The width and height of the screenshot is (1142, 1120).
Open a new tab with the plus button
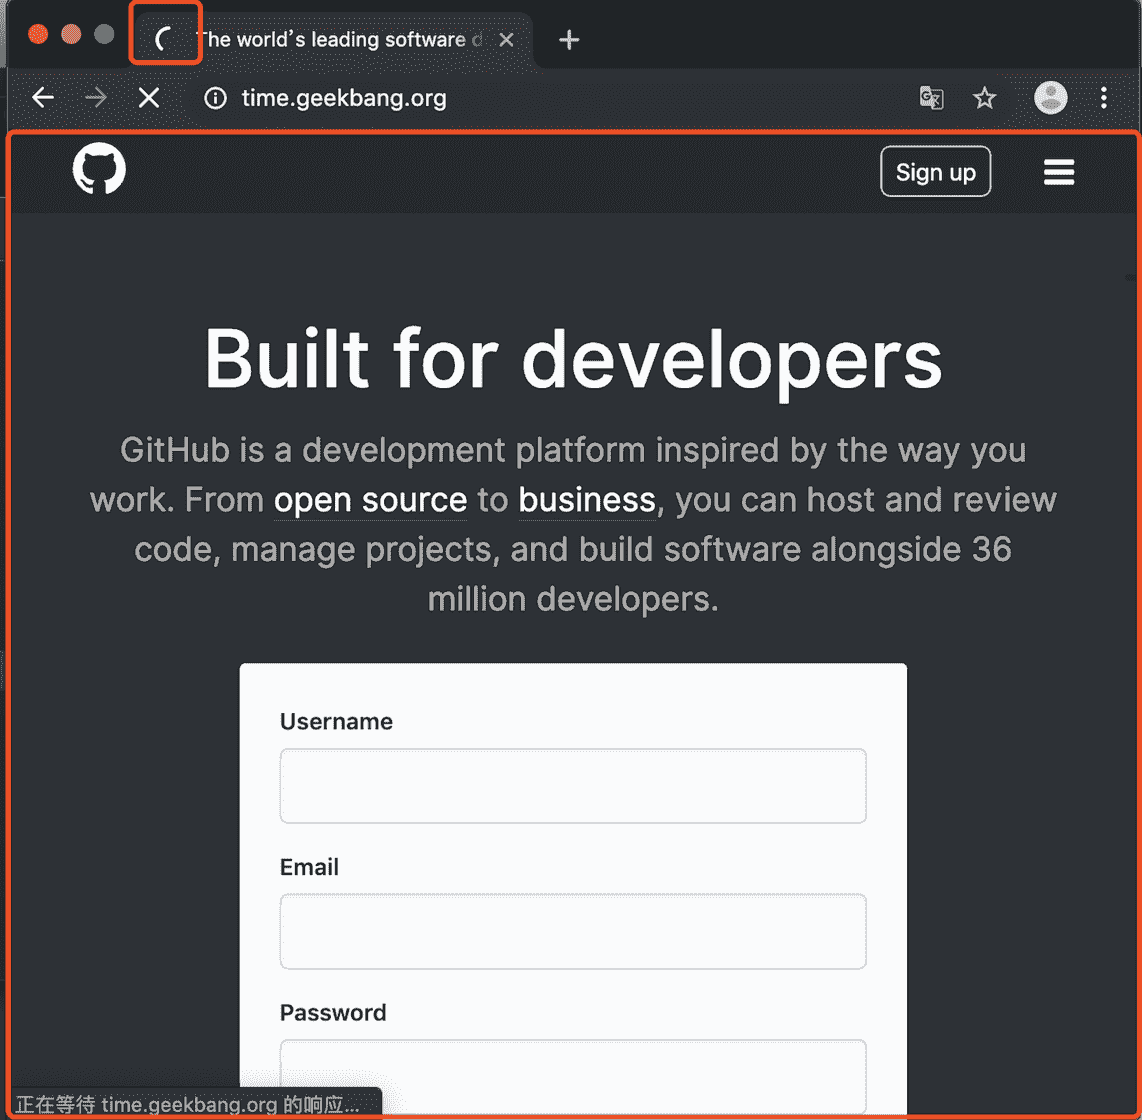pos(569,39)
